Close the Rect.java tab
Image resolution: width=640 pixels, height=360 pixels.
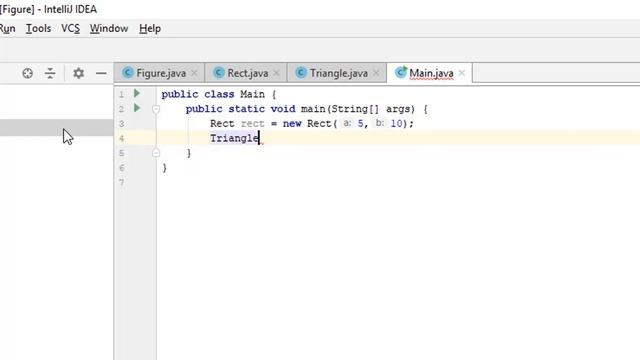(276, 73)
